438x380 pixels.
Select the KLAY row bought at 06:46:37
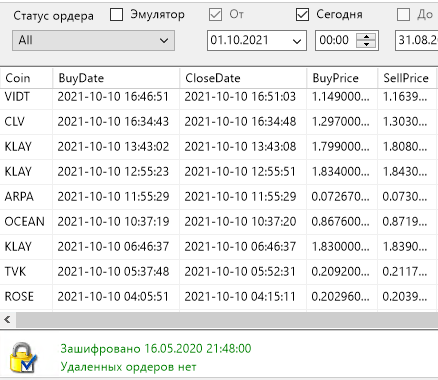tap(219, 247)
